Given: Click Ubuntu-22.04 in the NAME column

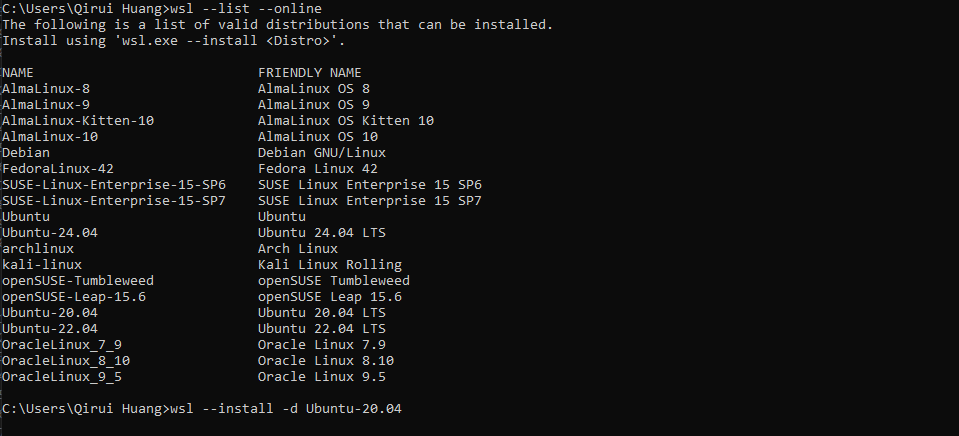Looking at the screenshot, I should click(x=50, y=329).
